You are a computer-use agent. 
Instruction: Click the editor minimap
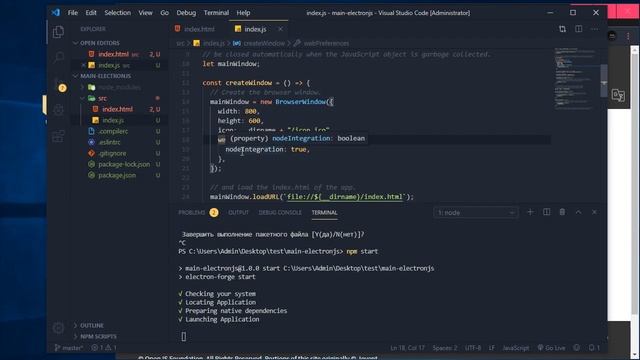coord(576,78)
